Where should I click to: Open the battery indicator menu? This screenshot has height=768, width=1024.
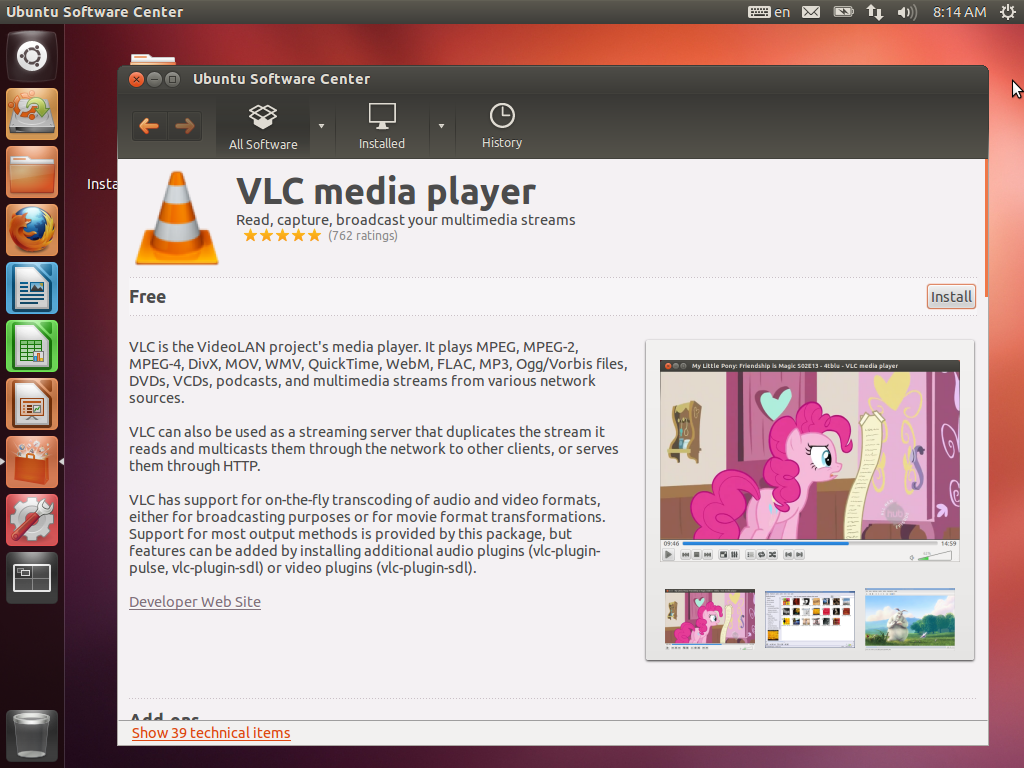pos(843,12)
